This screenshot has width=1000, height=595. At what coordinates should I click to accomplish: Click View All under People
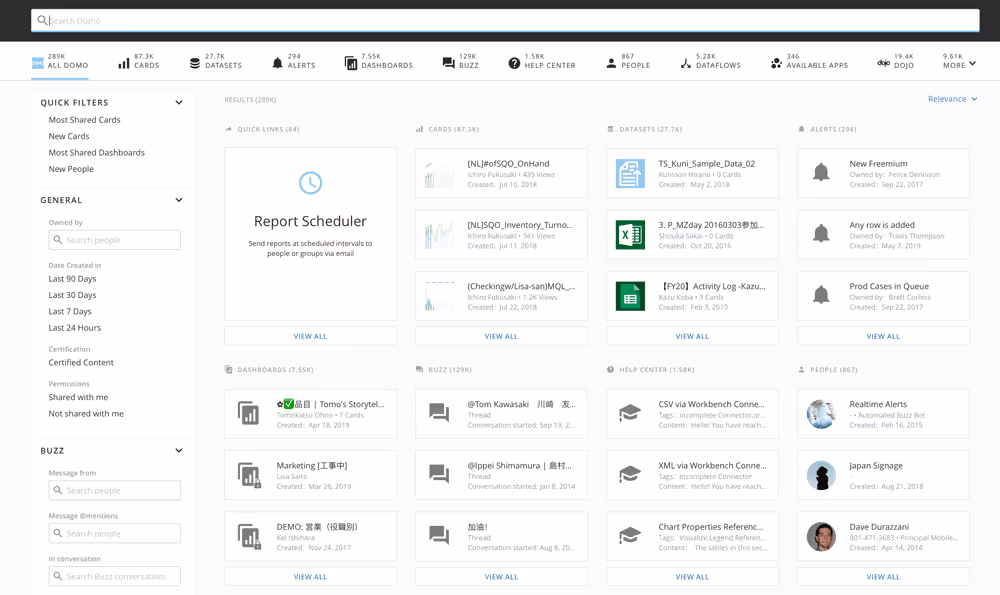coord(883,577)
